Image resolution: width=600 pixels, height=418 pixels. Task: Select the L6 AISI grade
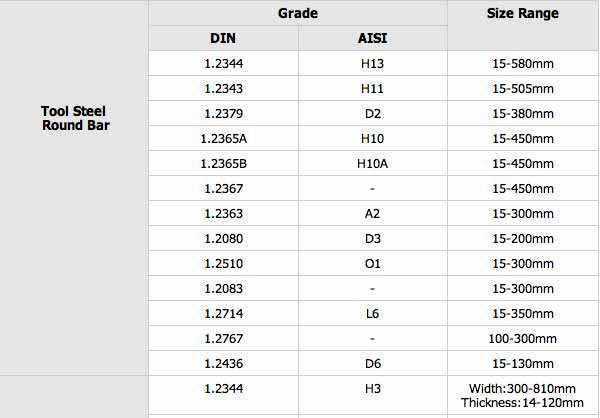pyautogui.click(x=372, y=314)
